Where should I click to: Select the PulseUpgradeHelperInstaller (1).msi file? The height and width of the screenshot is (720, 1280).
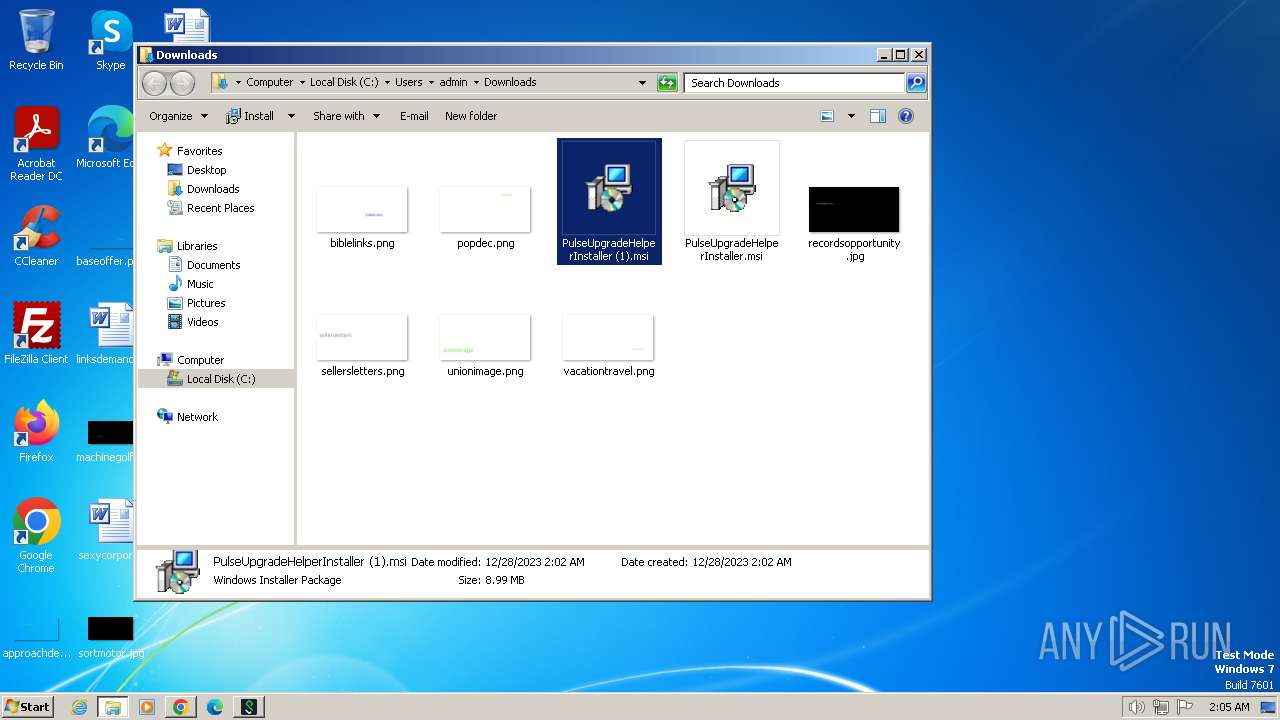(609, 202)
